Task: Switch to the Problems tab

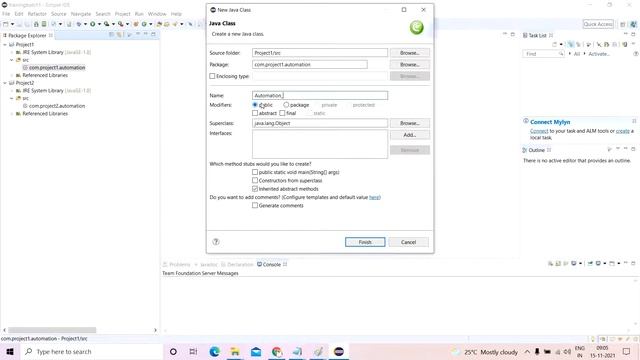Action: tap(180, 264)
